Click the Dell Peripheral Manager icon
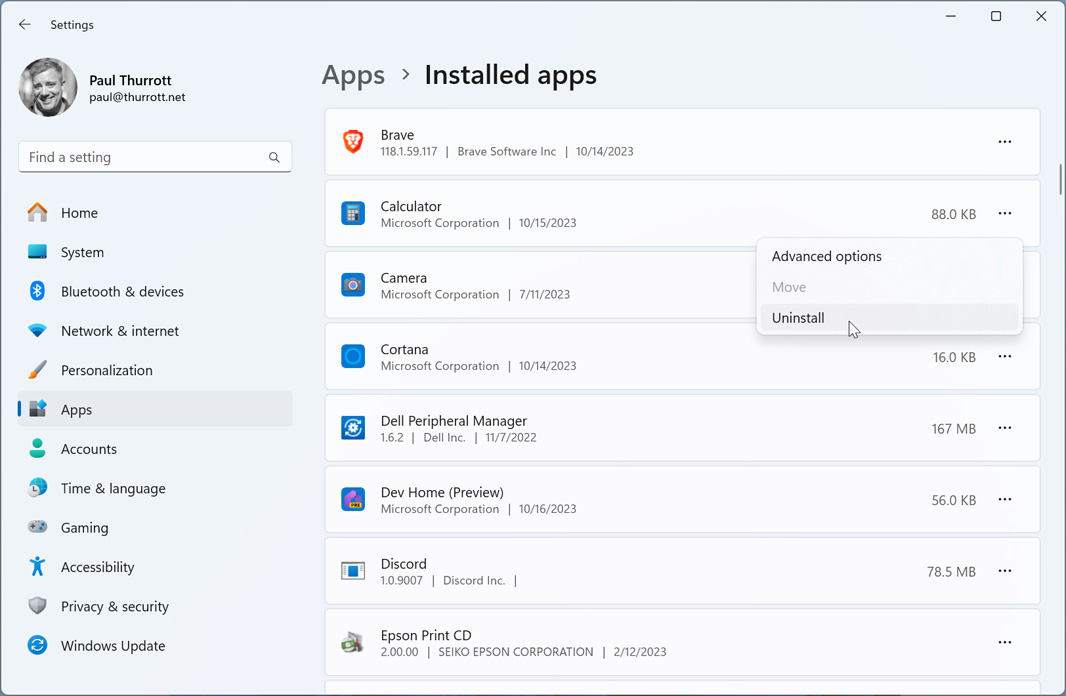 [x=353, y=428]
